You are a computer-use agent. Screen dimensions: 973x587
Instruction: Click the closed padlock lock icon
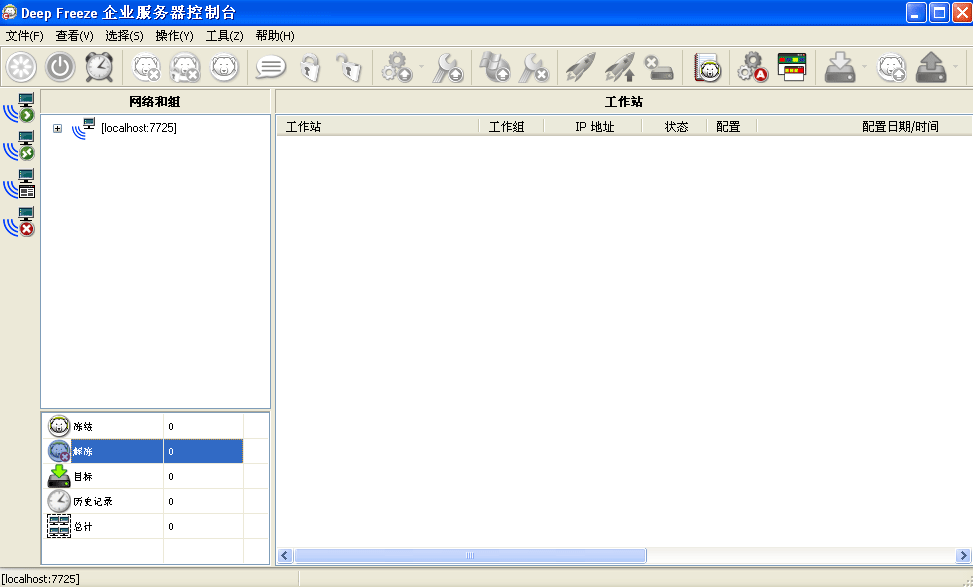coord(310,67)
